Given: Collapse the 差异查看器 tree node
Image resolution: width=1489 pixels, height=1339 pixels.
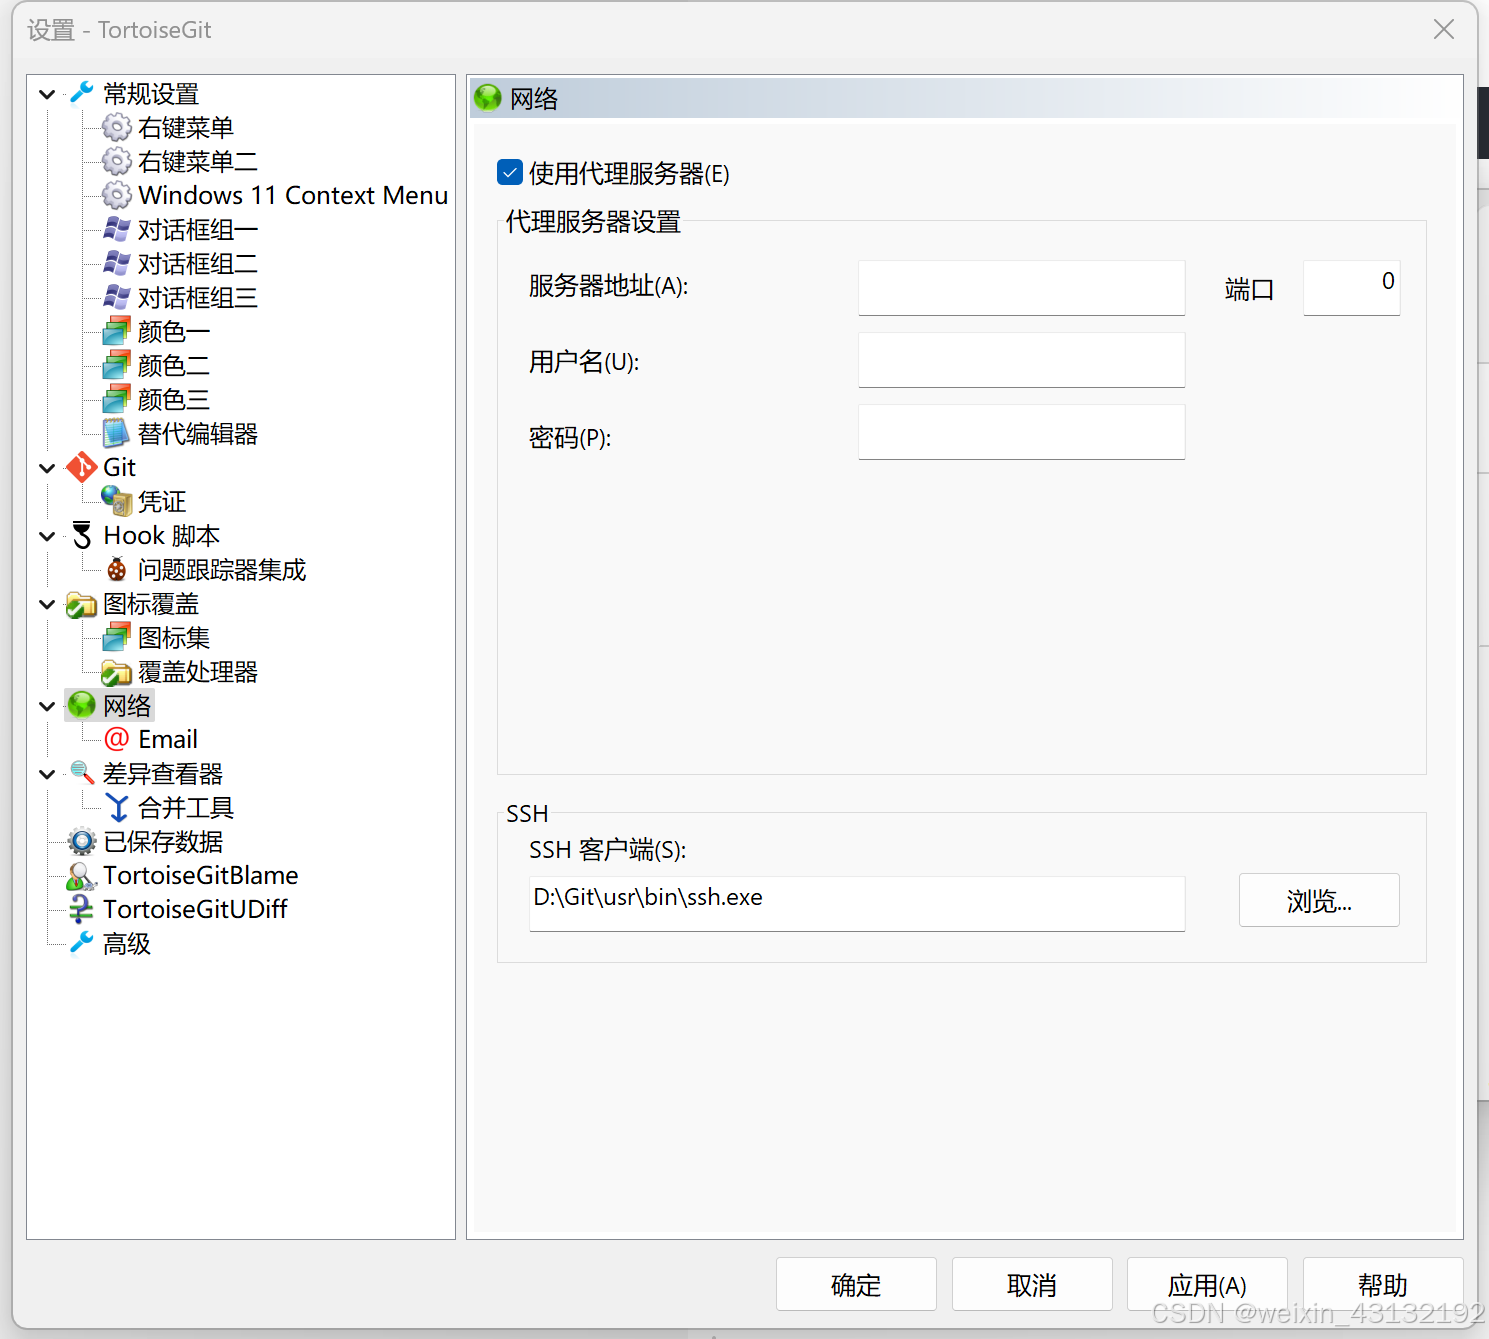Looking at the screenshot, I should 47,774.
